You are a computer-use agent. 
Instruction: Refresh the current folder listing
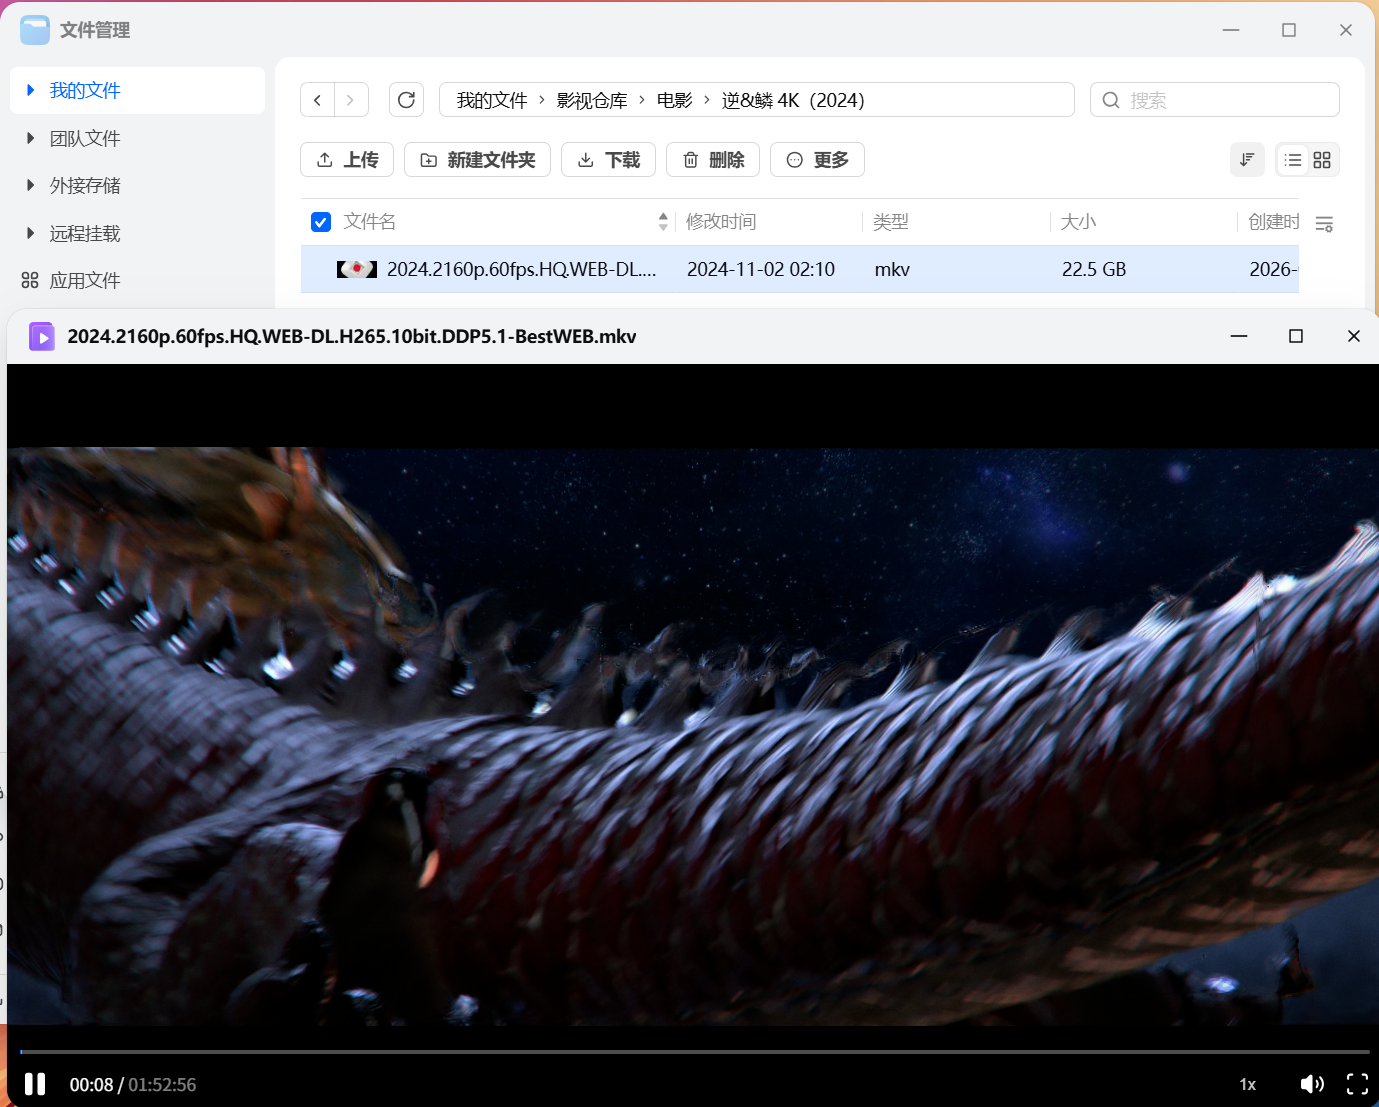pyautogui.click(x=406, y=100)
